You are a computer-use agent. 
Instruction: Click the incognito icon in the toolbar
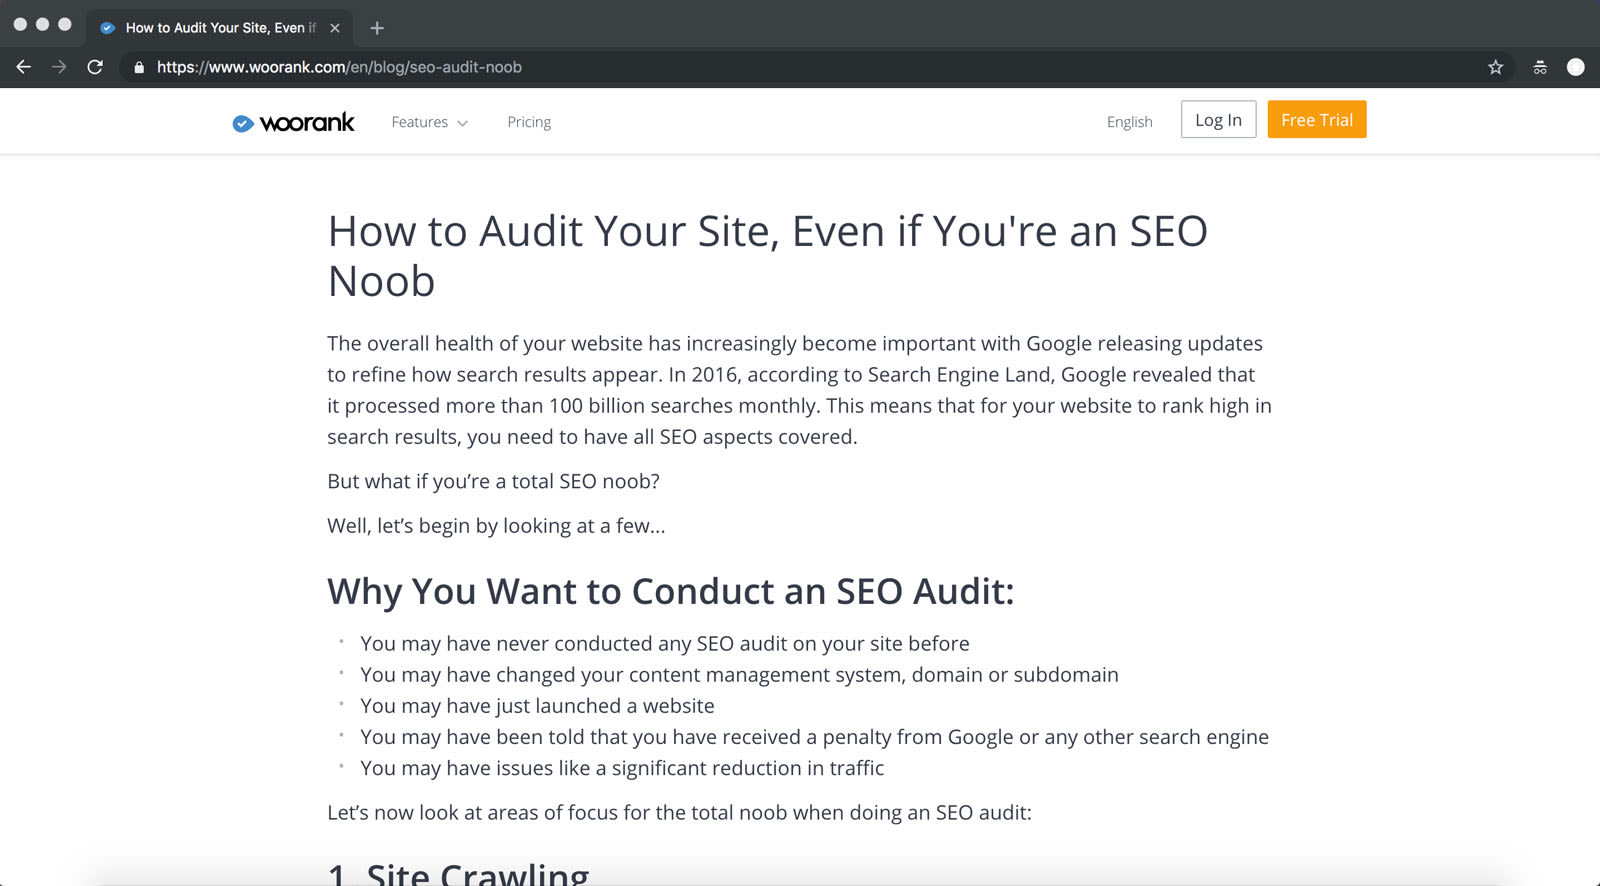1540,67
